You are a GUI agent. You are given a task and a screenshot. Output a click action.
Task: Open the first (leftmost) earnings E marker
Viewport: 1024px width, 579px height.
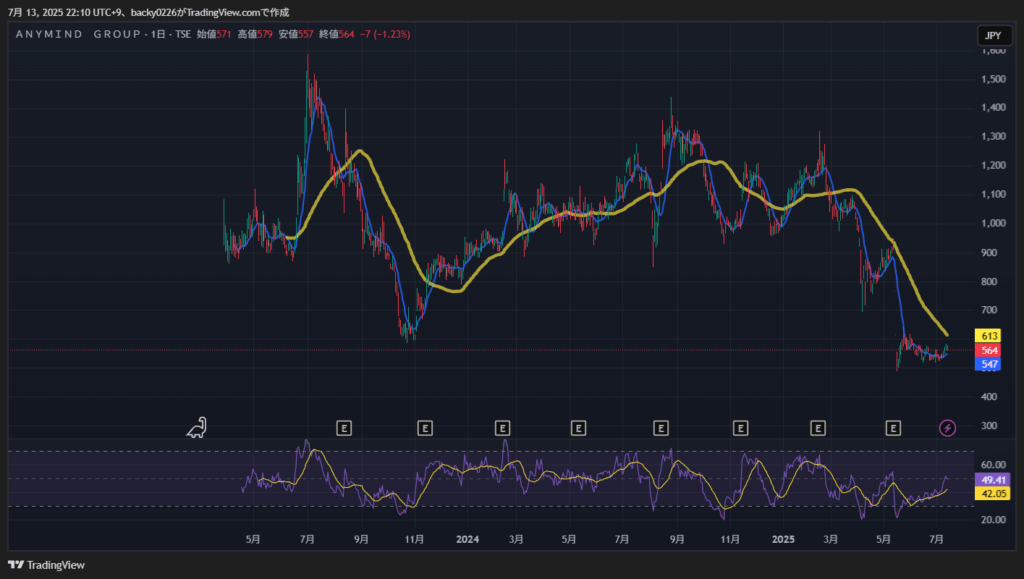pos(344,428)
